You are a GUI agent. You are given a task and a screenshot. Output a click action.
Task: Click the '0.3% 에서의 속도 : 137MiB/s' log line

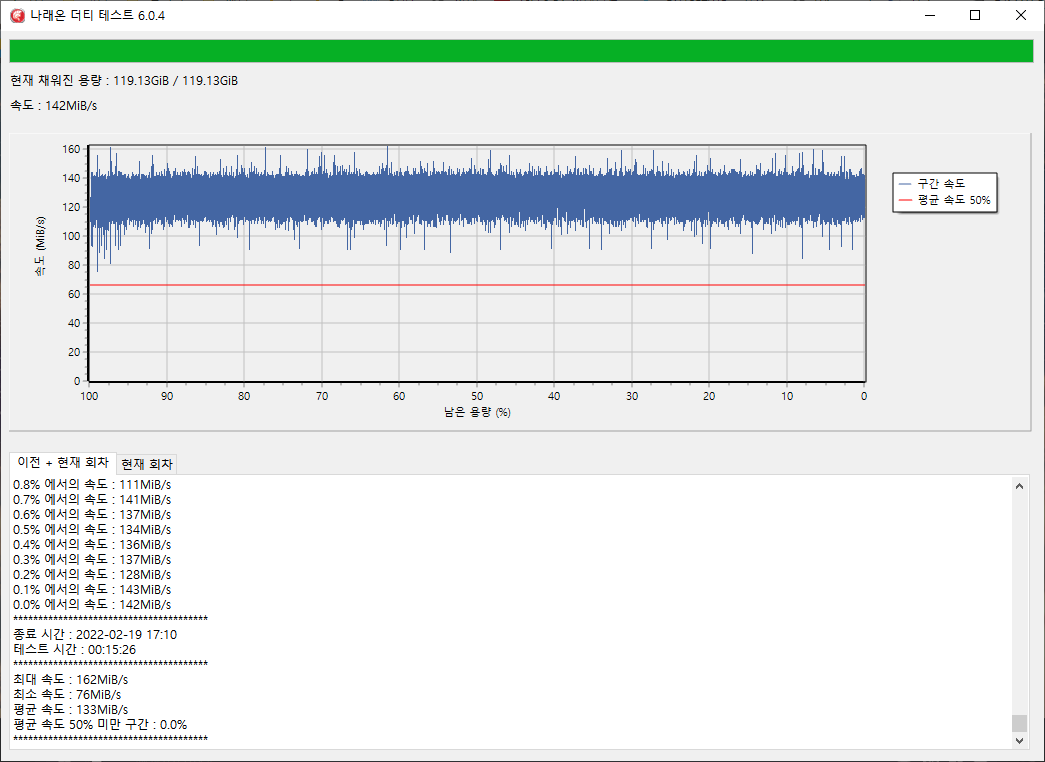point(92,560)
